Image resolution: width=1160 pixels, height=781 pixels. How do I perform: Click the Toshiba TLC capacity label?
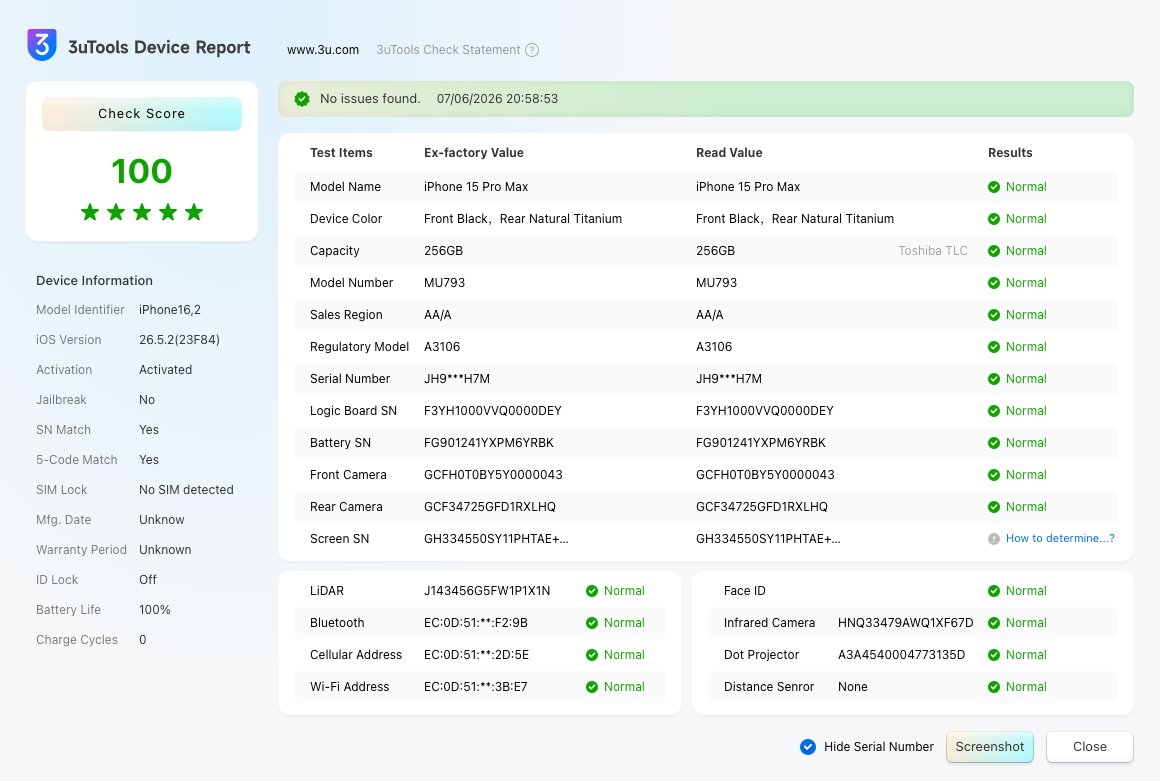[933, 251]
